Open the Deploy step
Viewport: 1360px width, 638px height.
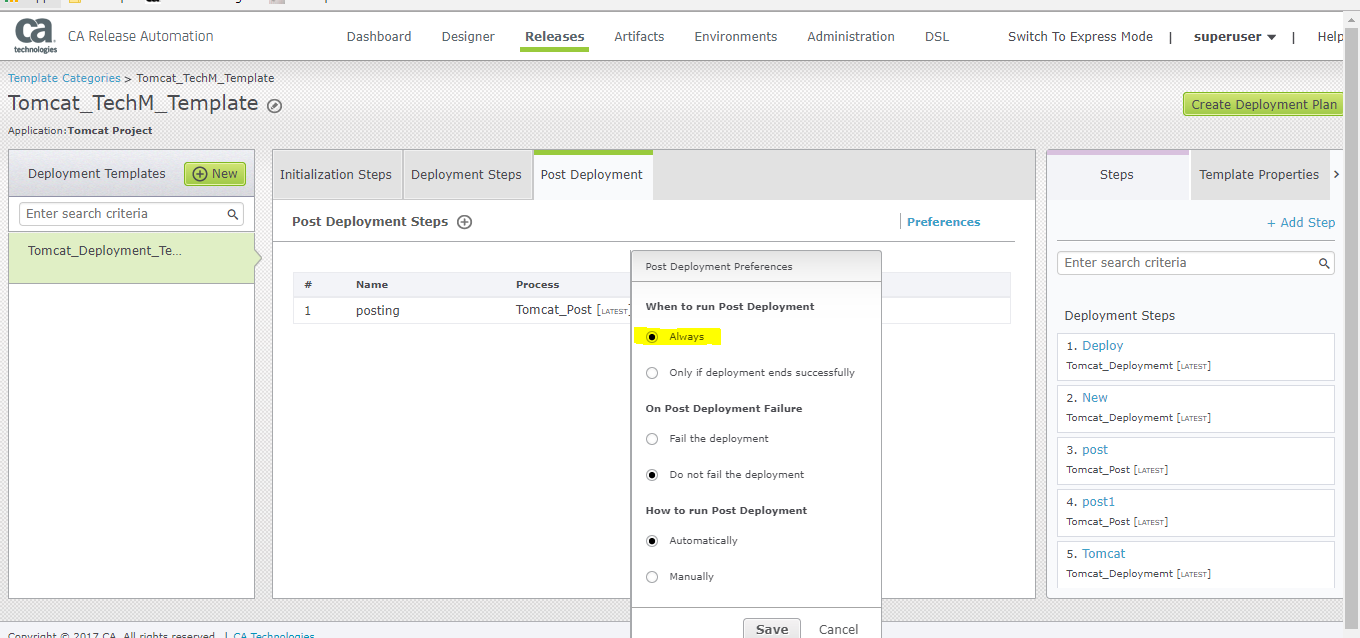(1102, 346)
